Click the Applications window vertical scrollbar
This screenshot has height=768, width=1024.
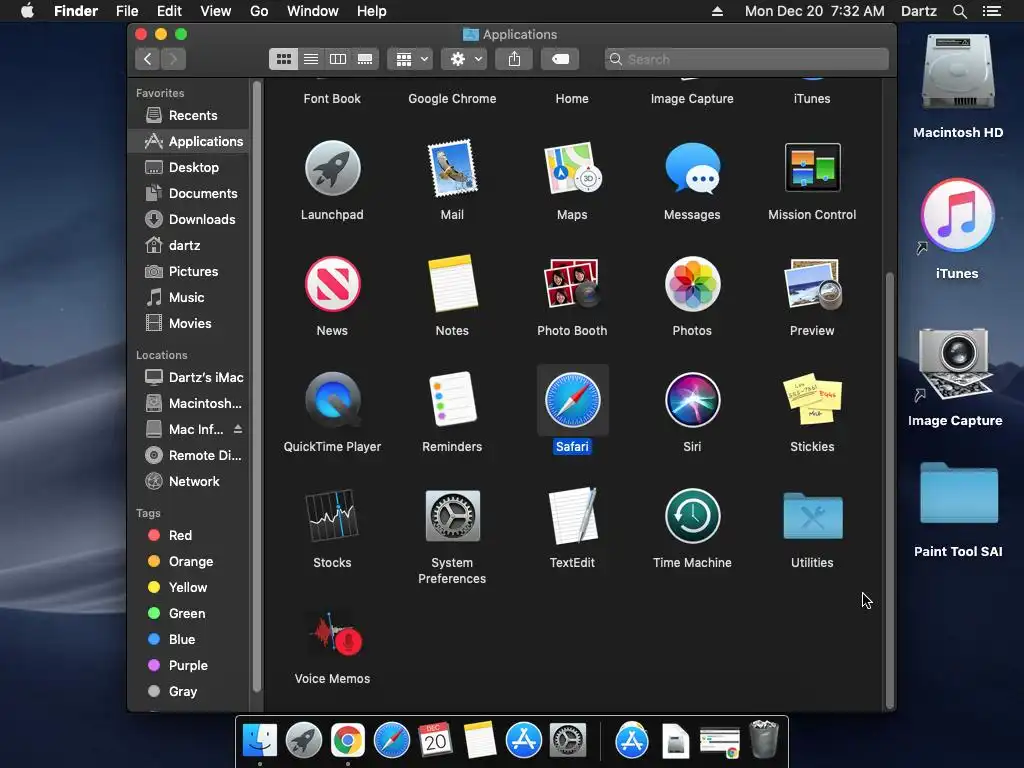pyautogui.click(x=889, y=490)
